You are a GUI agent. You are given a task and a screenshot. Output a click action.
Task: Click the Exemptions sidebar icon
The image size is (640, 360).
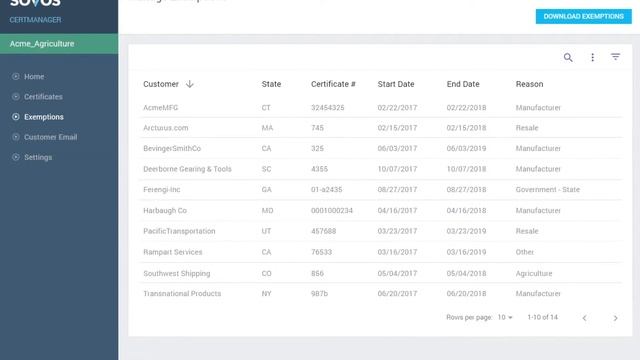point(16,117)
